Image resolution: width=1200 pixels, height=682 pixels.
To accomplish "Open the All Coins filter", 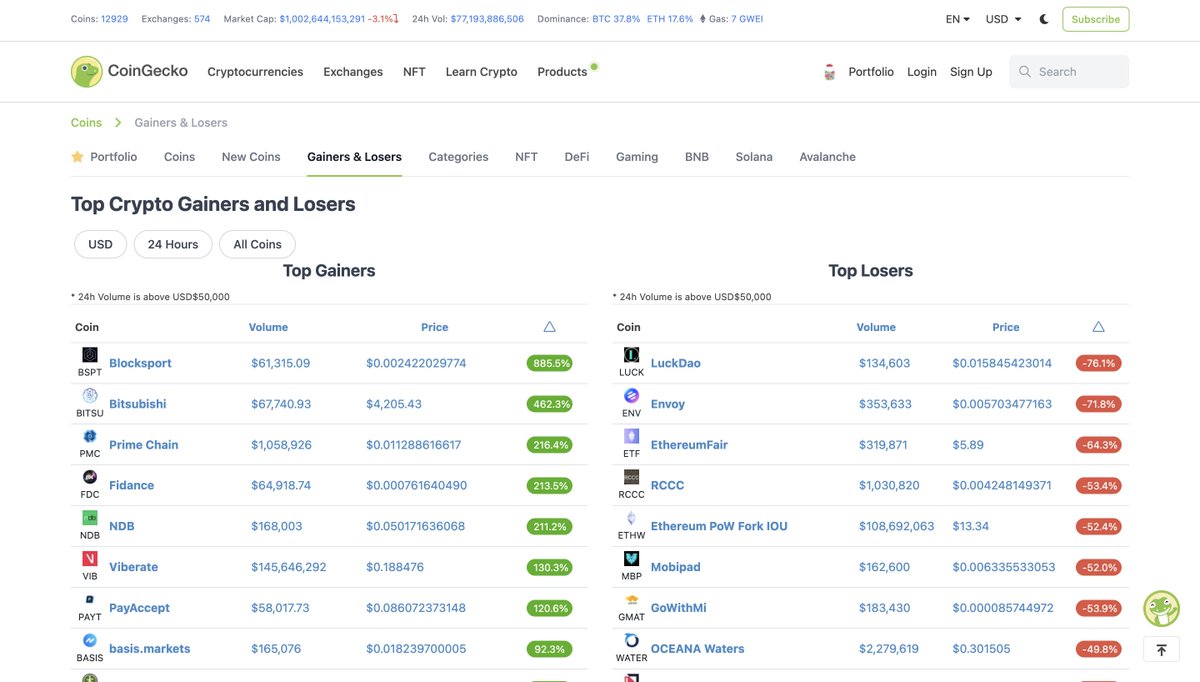I will pos(257,244).
